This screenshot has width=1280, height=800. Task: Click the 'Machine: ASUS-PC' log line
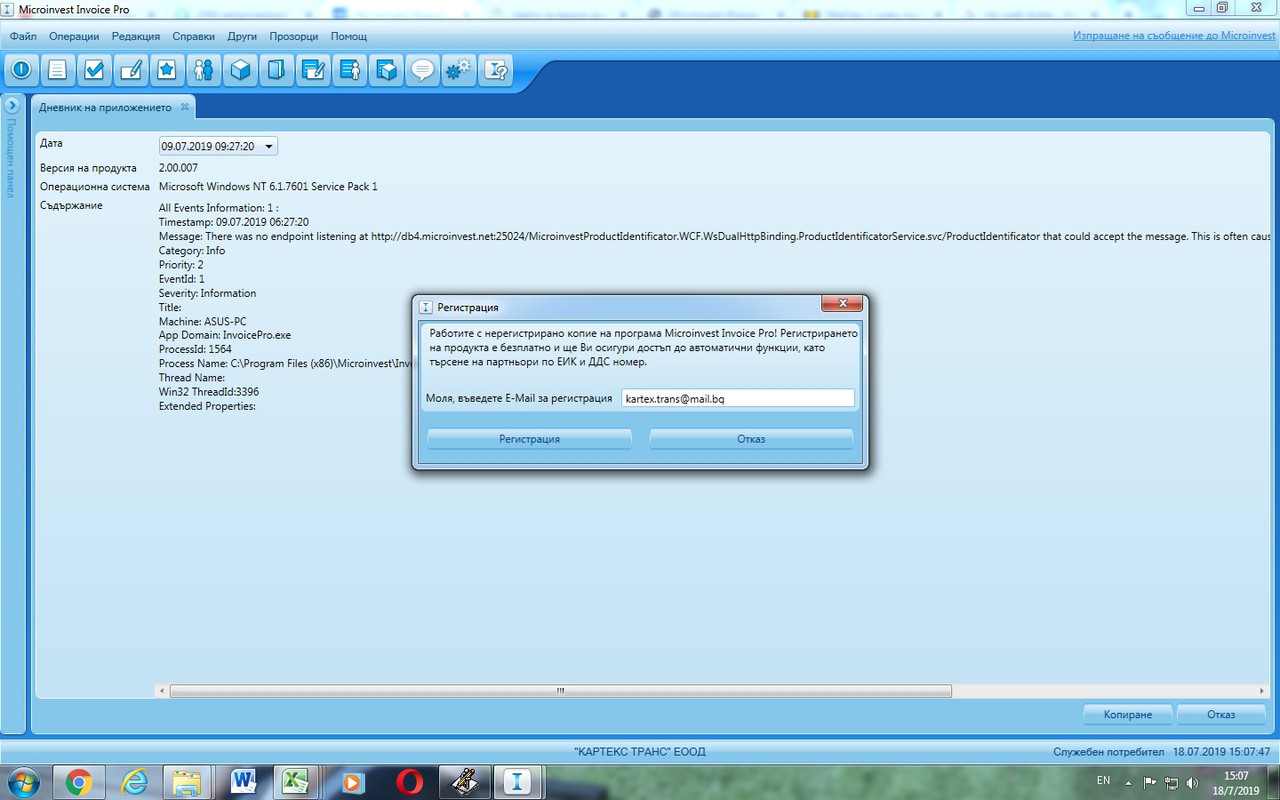[x=203, y=321]
